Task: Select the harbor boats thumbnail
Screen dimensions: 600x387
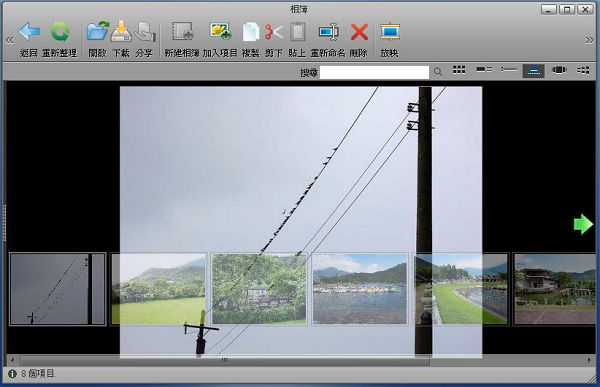Action: coord(360,289)
